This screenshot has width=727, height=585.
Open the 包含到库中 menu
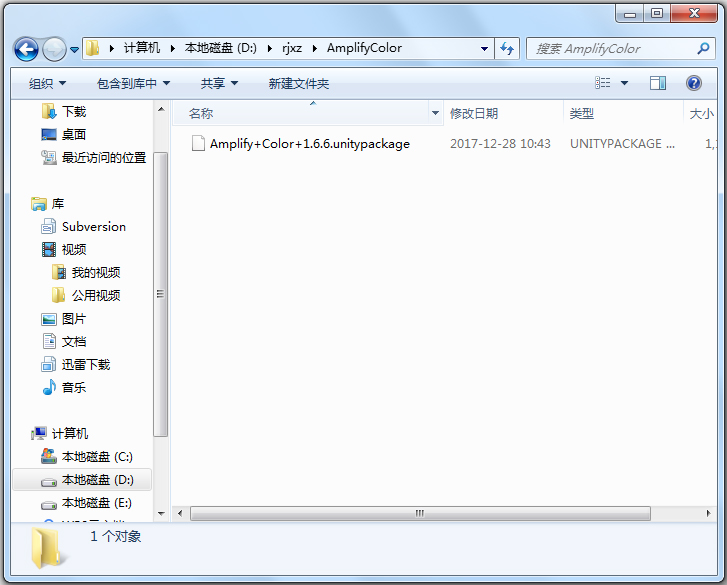133,83
